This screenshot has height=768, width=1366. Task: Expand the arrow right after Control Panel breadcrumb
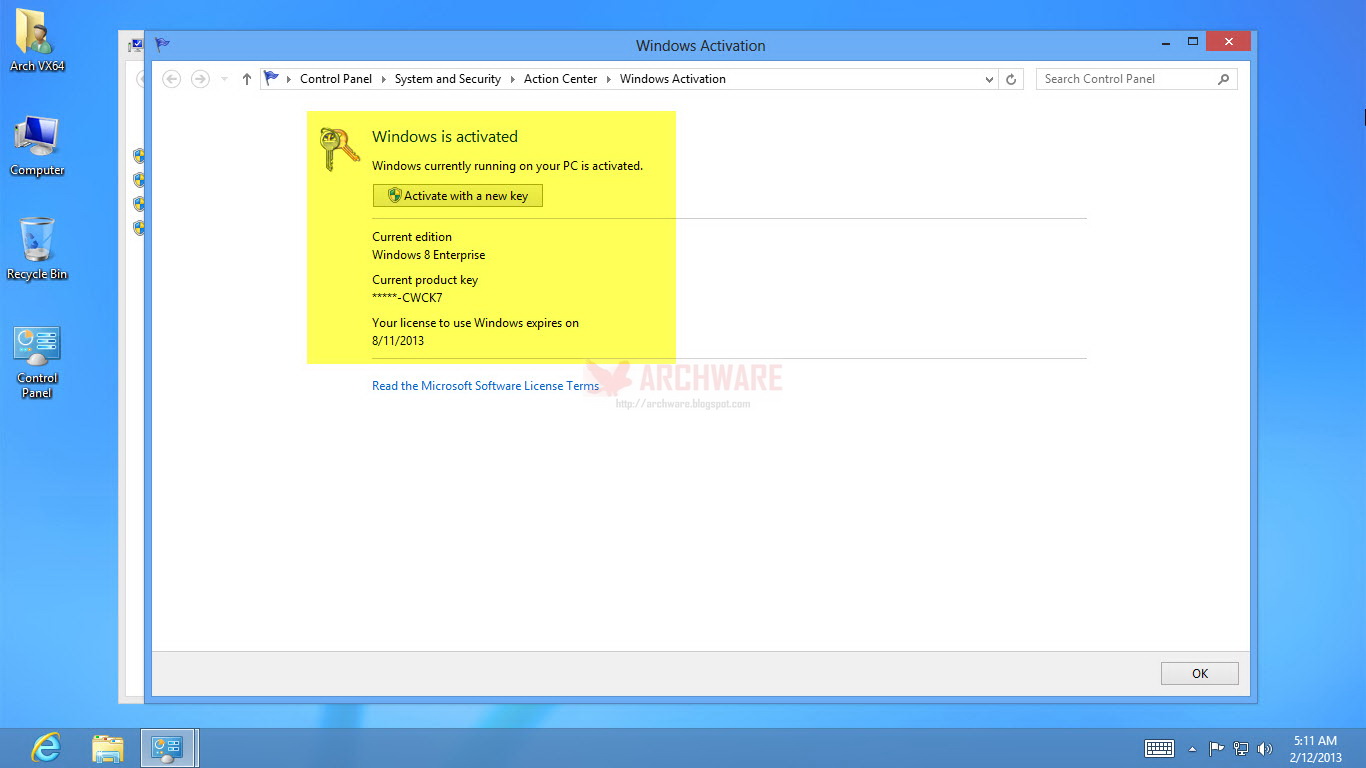pyautogui.click(x=384, y=79)
